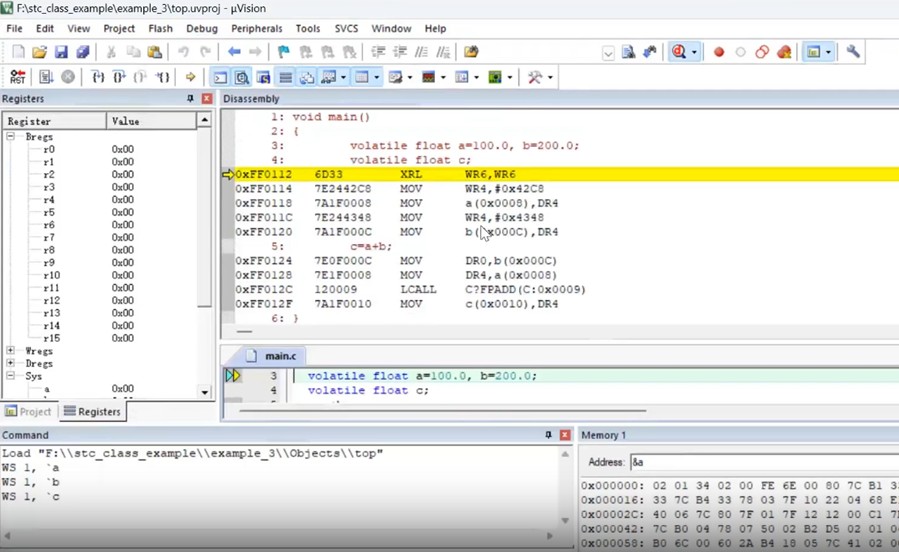Select the main.c editor tab
Image resolution: width=899 pixels, height=552 pixels.
[279, 356]
